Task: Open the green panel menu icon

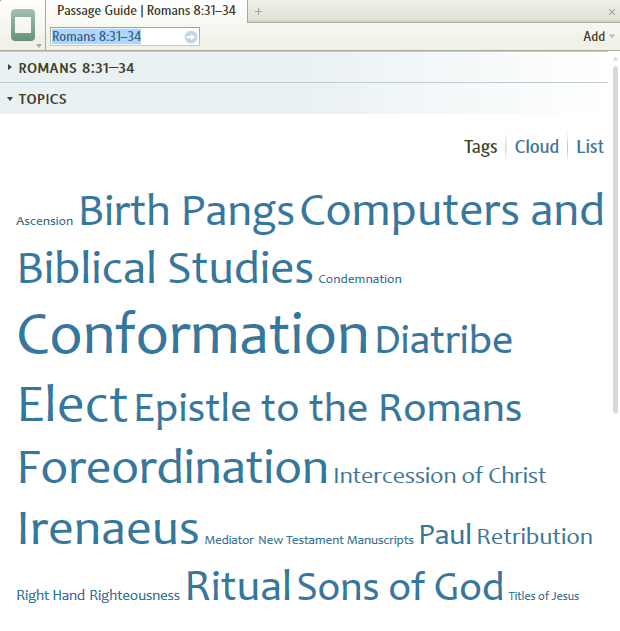Action: coord(23,25)
